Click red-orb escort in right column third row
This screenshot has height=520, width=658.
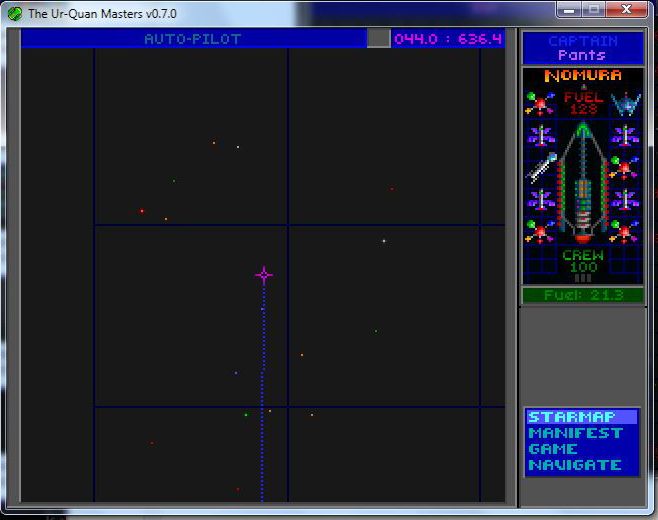pos(624,167)
